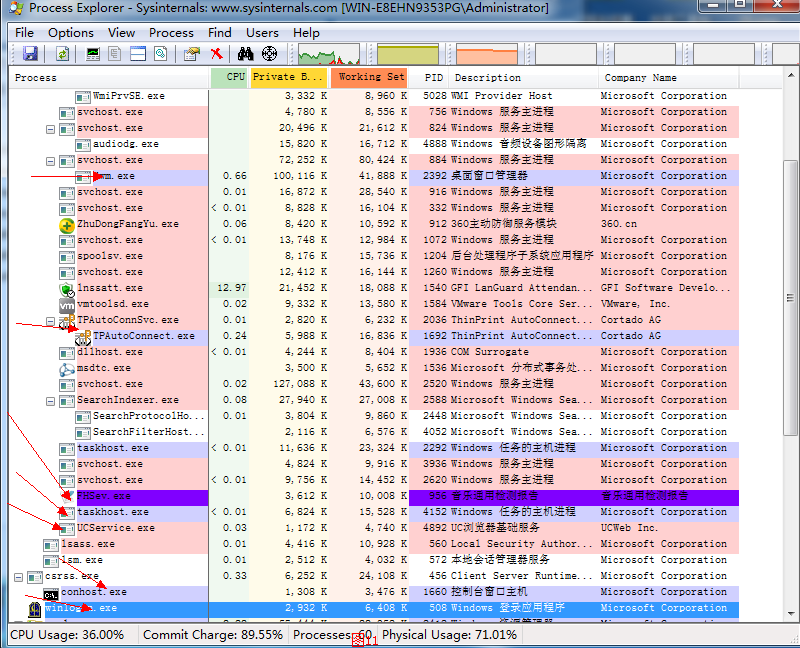Viewport: 800px width, 648px height.
Task: Collapse the SearchIndexer.exe tree node
Action: (51, 402)
